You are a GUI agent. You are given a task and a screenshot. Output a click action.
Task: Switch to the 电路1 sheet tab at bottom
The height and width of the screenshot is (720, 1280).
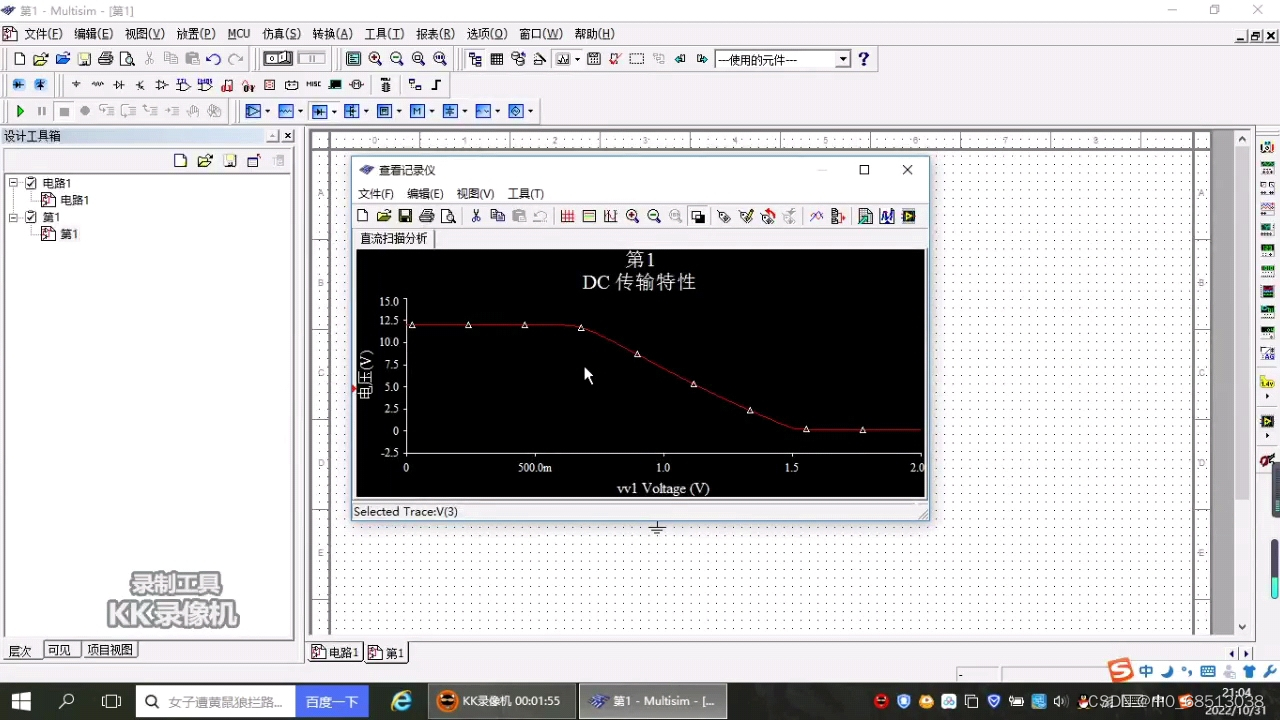335,652
